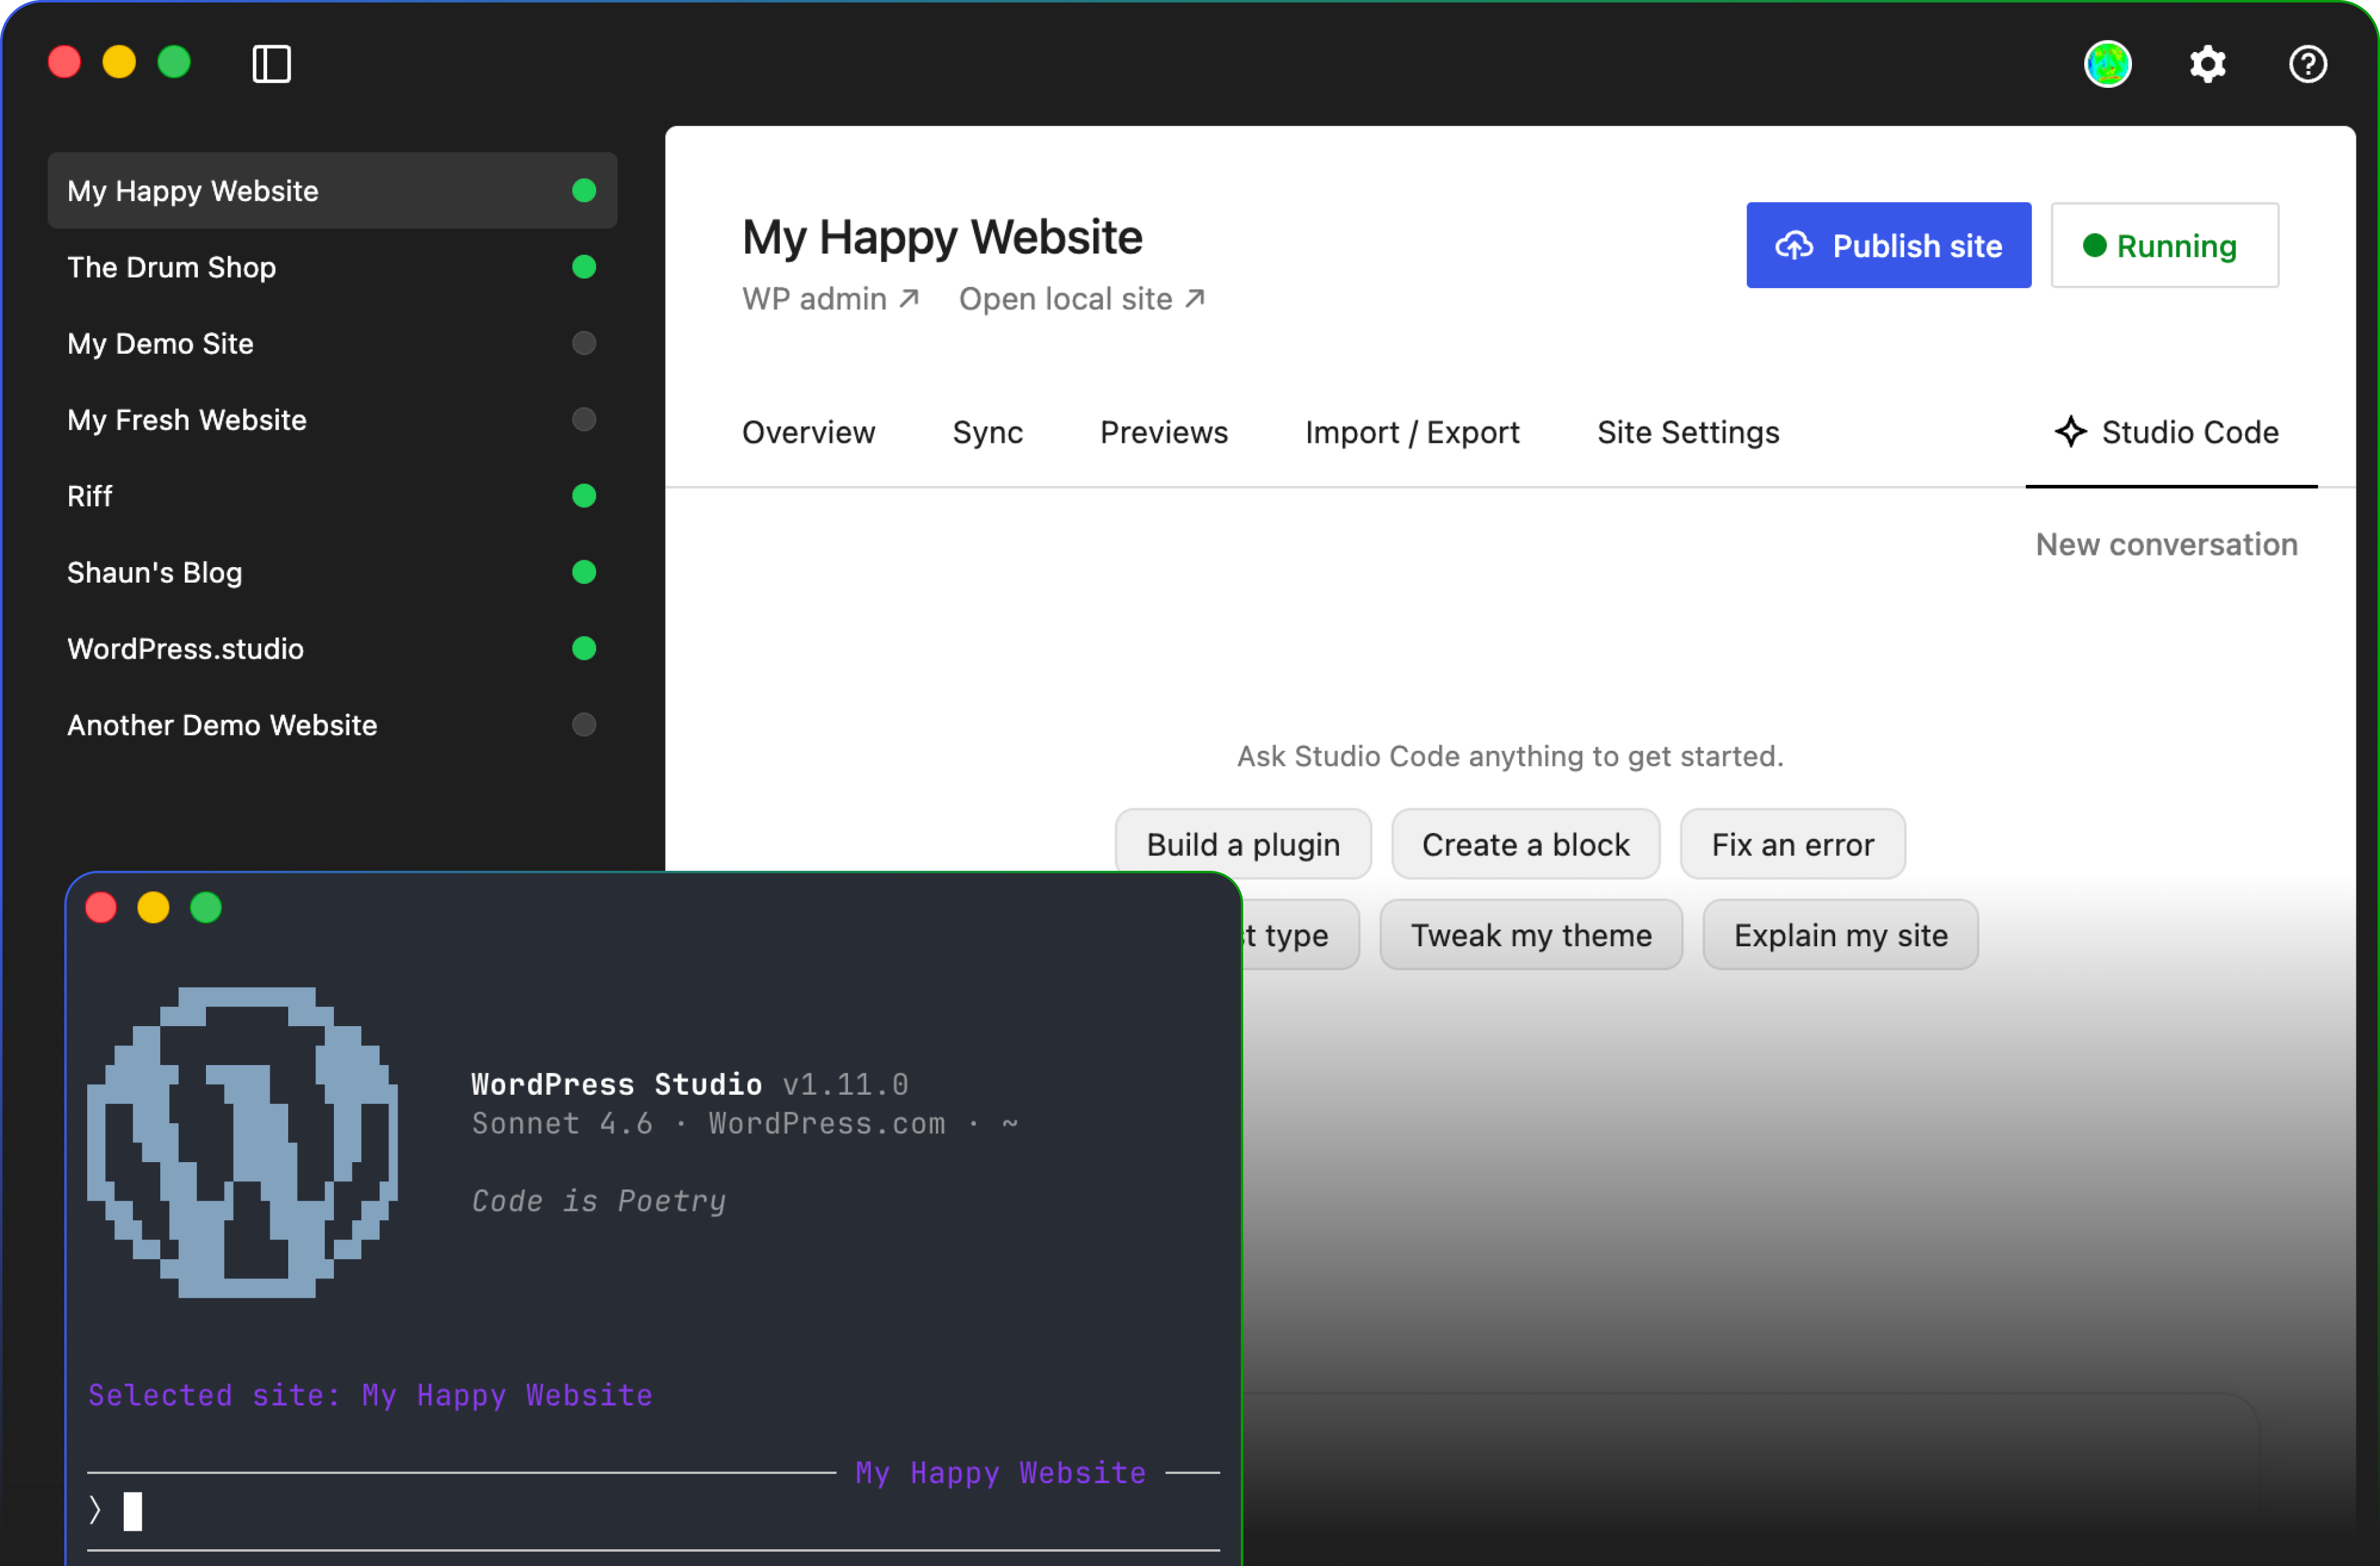Switch to the Sync tab
The image size is (2380, 1566).
[987, 432]
